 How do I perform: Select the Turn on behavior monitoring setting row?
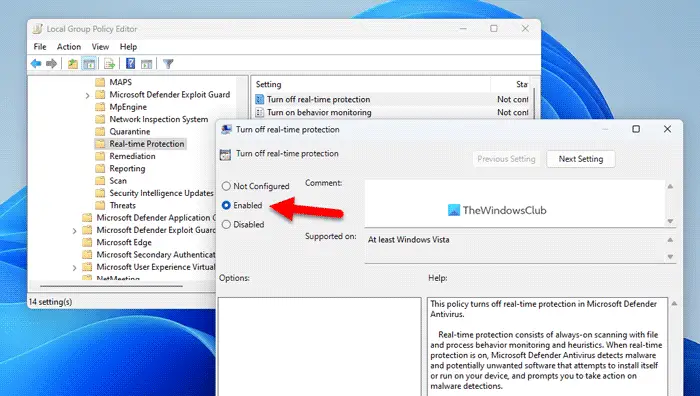click(391, 113)
